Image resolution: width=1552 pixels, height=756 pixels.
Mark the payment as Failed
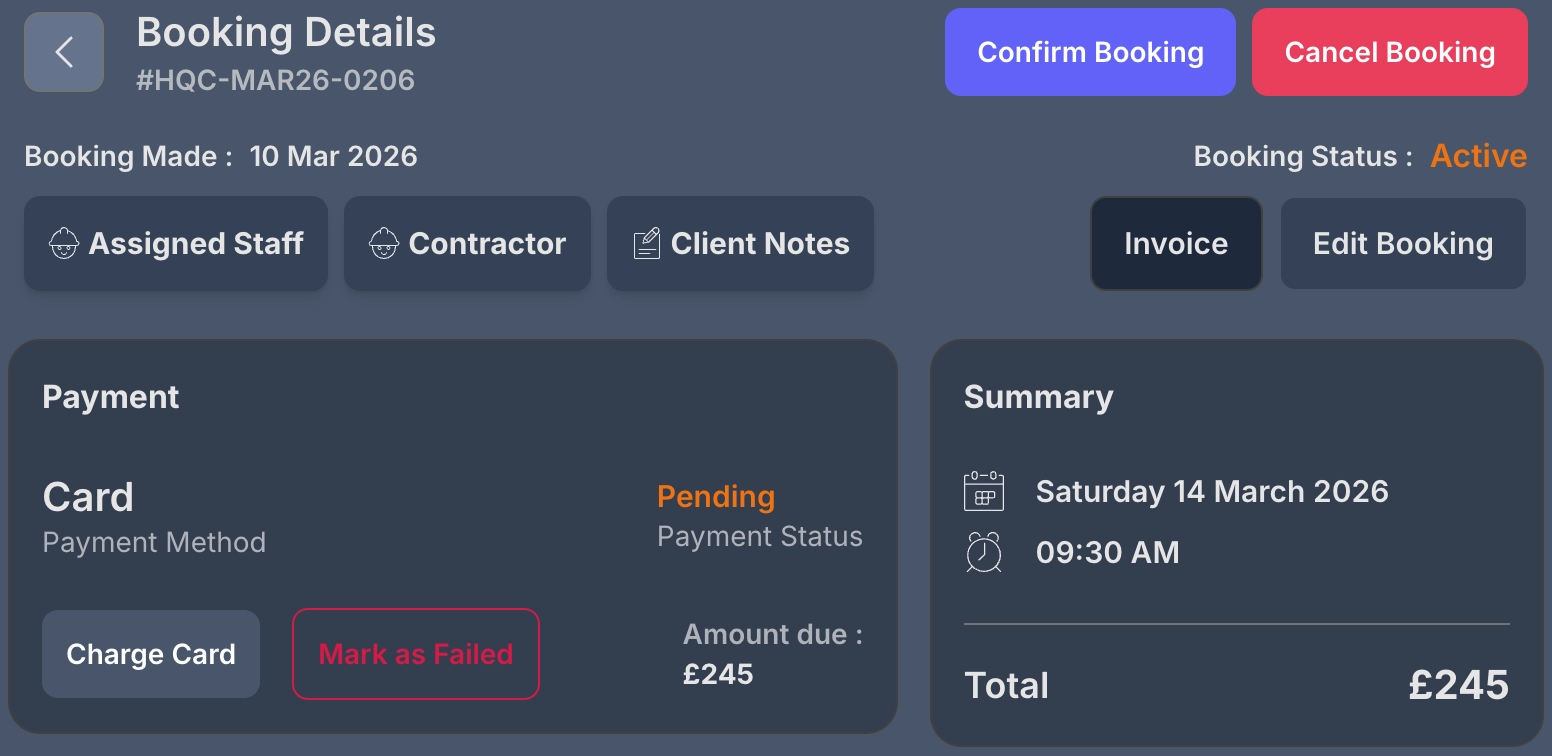[x=416, y=654]
